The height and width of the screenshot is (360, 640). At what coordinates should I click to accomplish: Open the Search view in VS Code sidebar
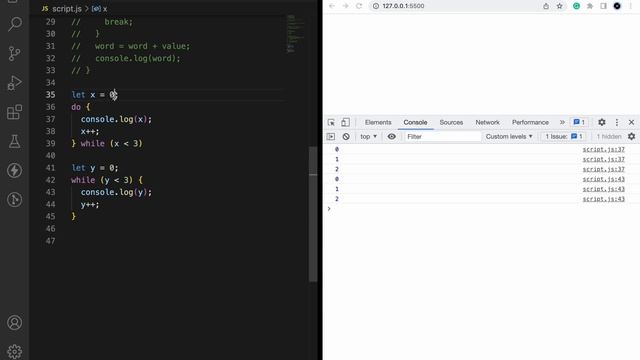(15, 24)
